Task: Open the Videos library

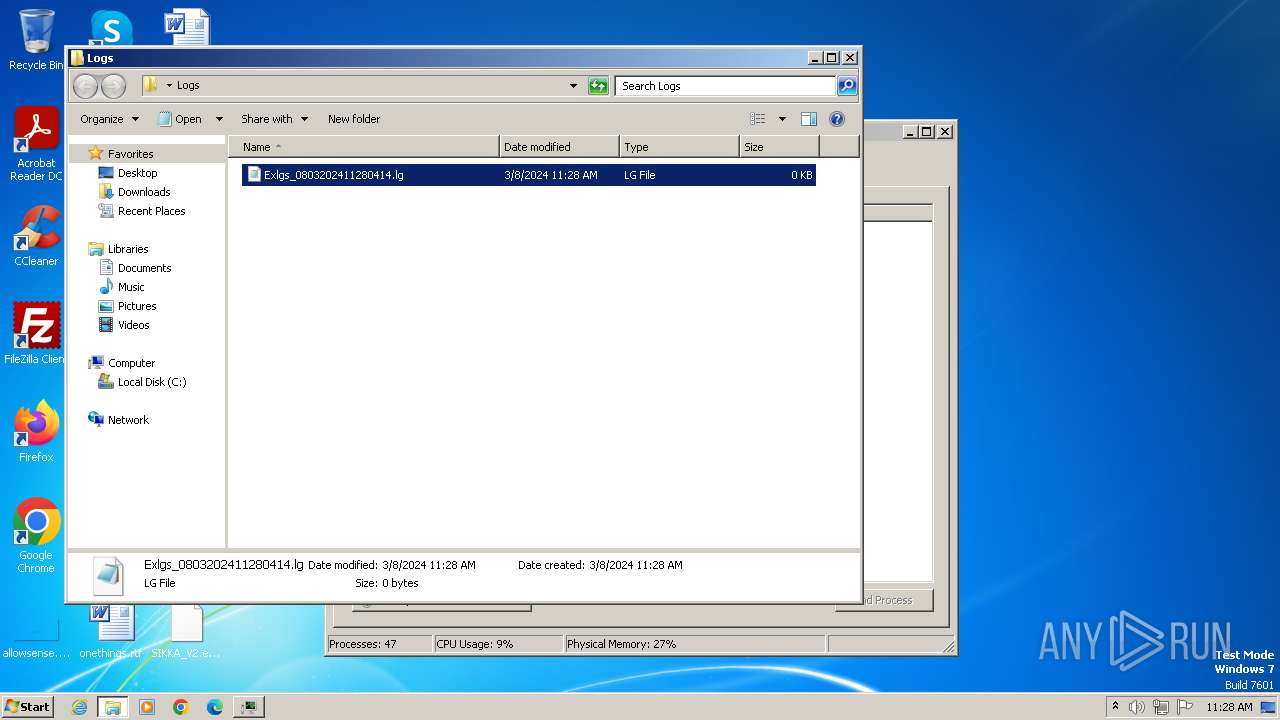Action: tap(133, 325)
